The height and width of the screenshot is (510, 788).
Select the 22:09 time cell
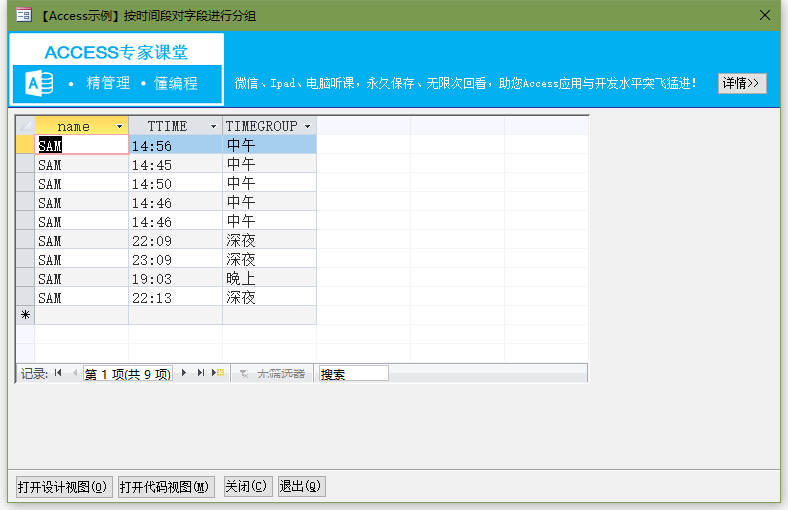[x=176, y=240]
